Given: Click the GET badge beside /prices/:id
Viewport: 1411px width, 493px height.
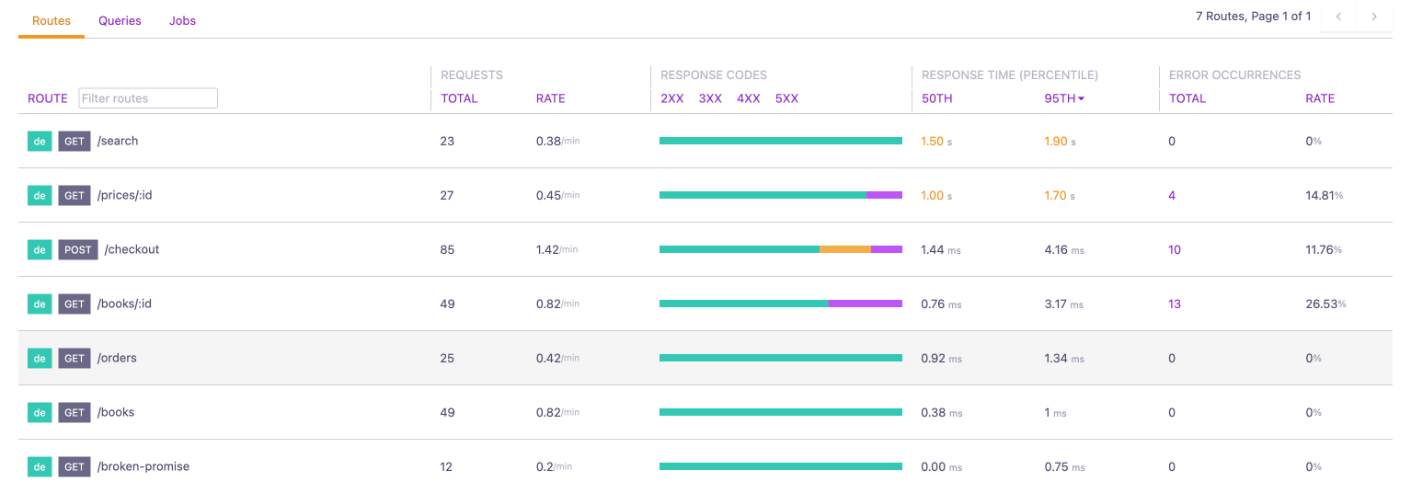Looking at the screenshot, I should click(74, 196).
